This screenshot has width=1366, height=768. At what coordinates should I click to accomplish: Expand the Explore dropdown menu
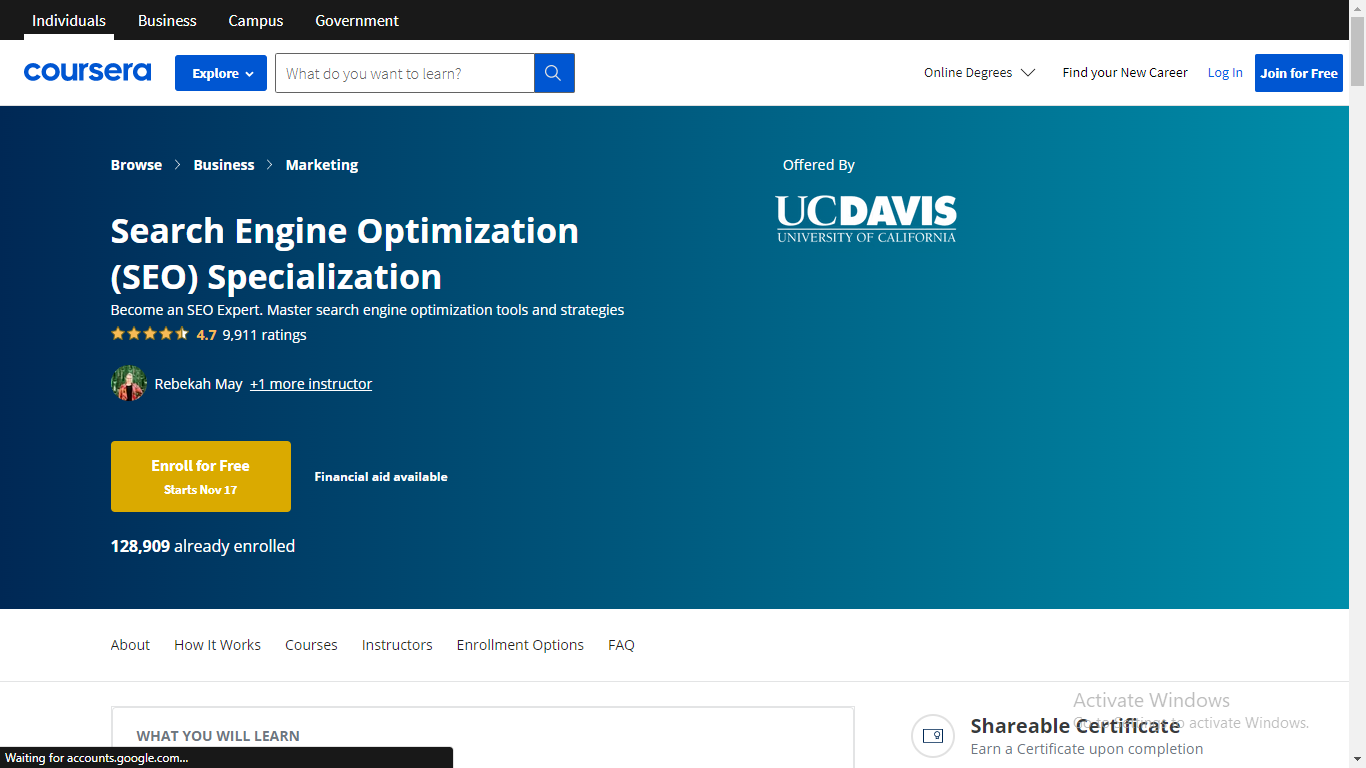(221, 73)
